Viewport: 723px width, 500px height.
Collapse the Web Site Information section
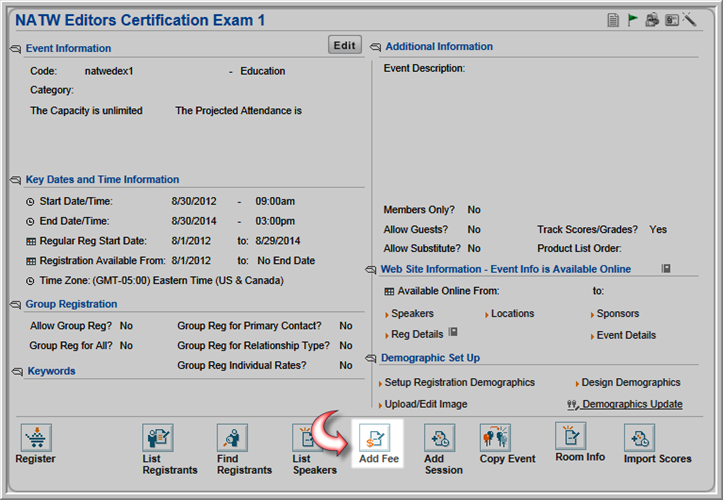pyautogui.click(x=371, y=269)
